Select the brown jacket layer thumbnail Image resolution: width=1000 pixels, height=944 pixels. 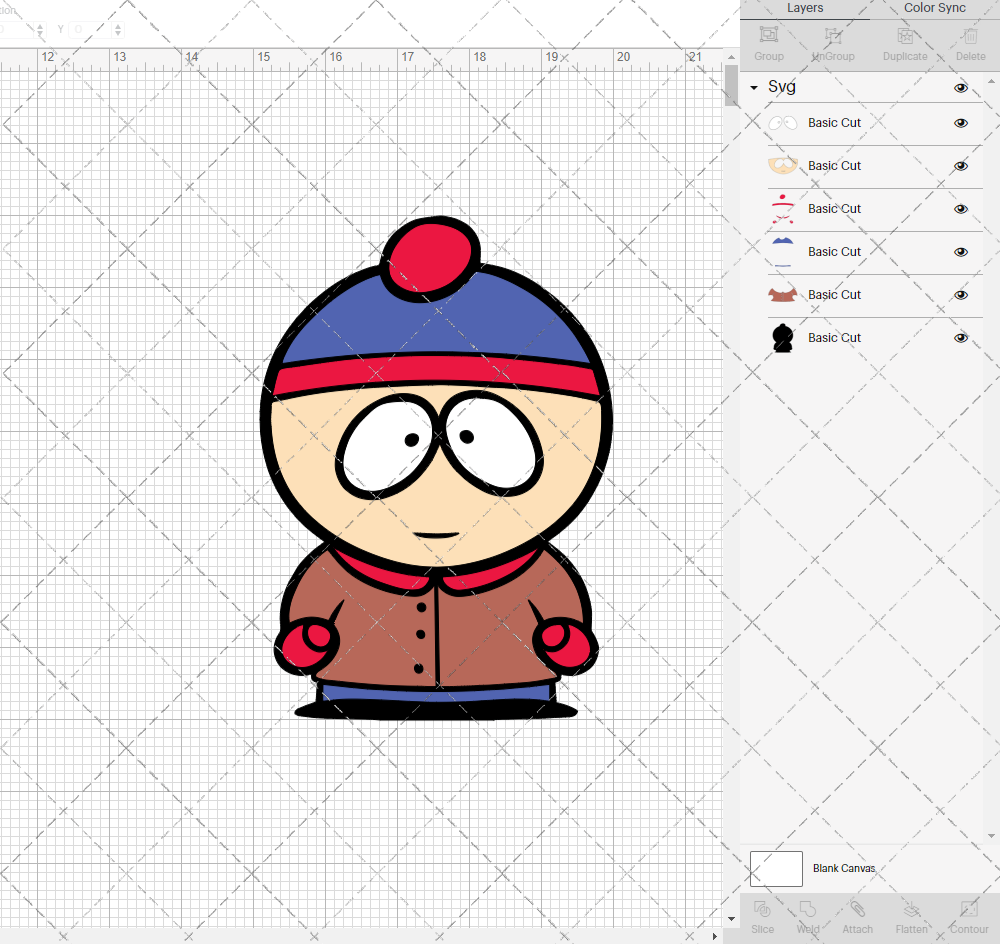(783, 295)
